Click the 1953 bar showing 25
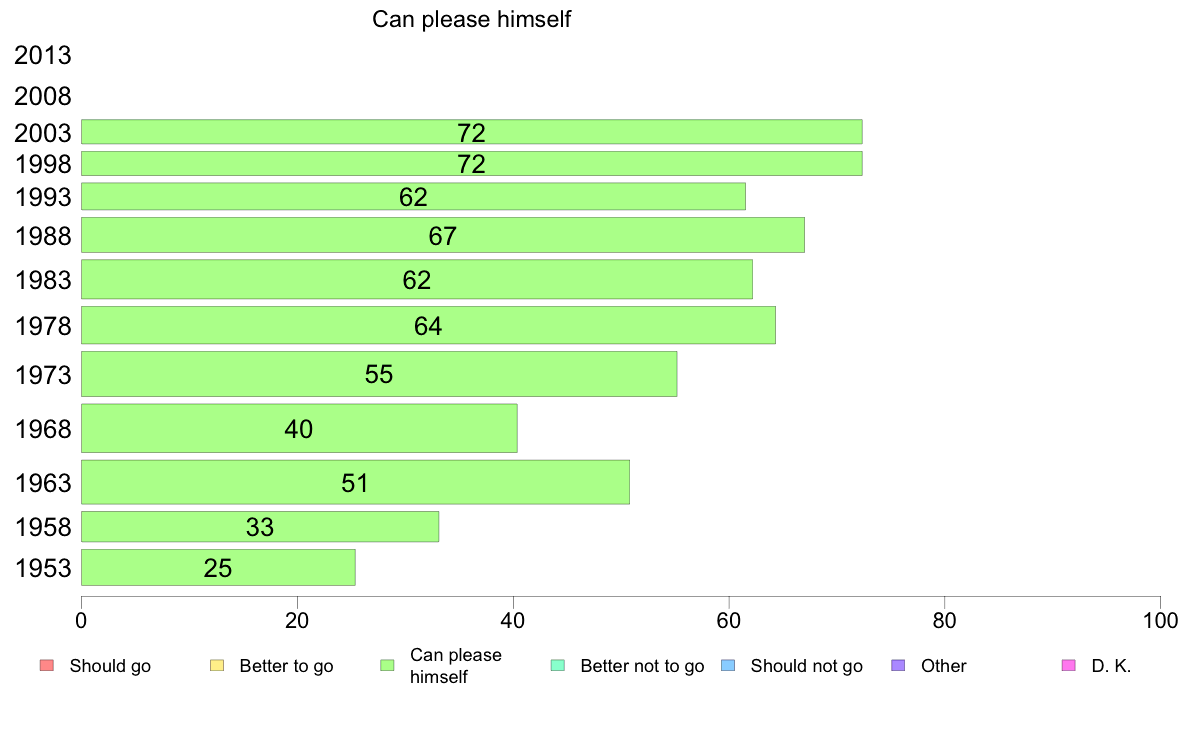The height and width of the screenshot is (736, 1188). pyautogui.click(x=218, y=568)
